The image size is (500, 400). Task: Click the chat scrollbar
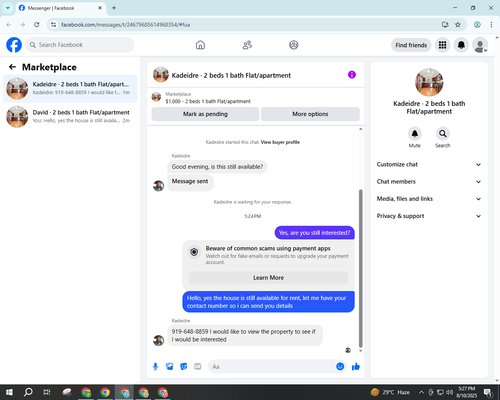[x=360, y=268]
